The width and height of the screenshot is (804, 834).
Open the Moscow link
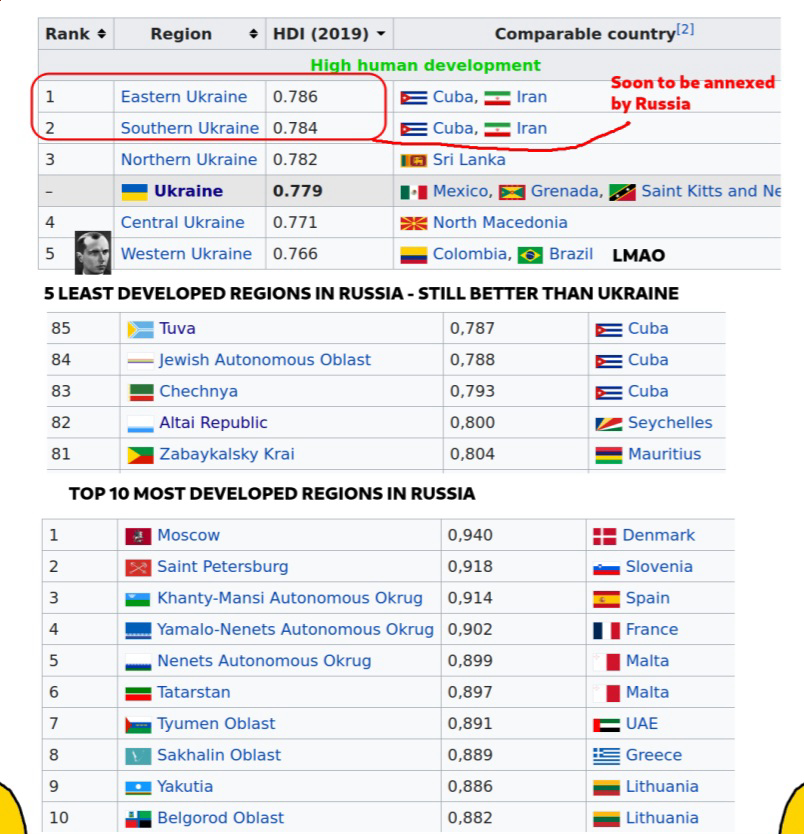[x=188, y=535]
